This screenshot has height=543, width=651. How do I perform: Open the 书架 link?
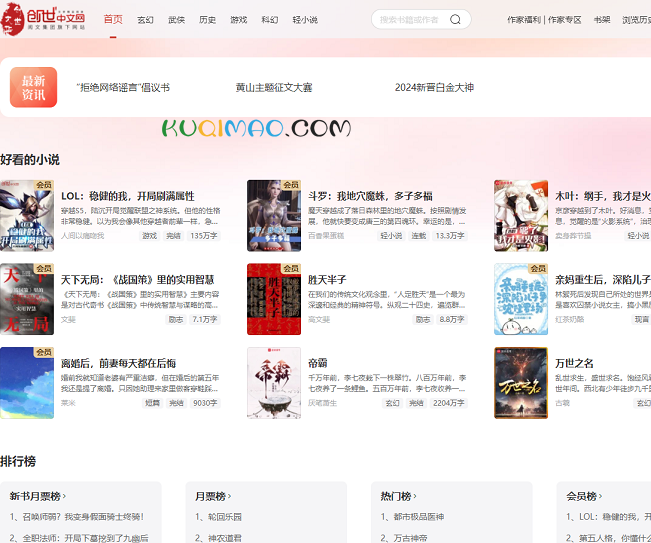[x=602, y=20]
